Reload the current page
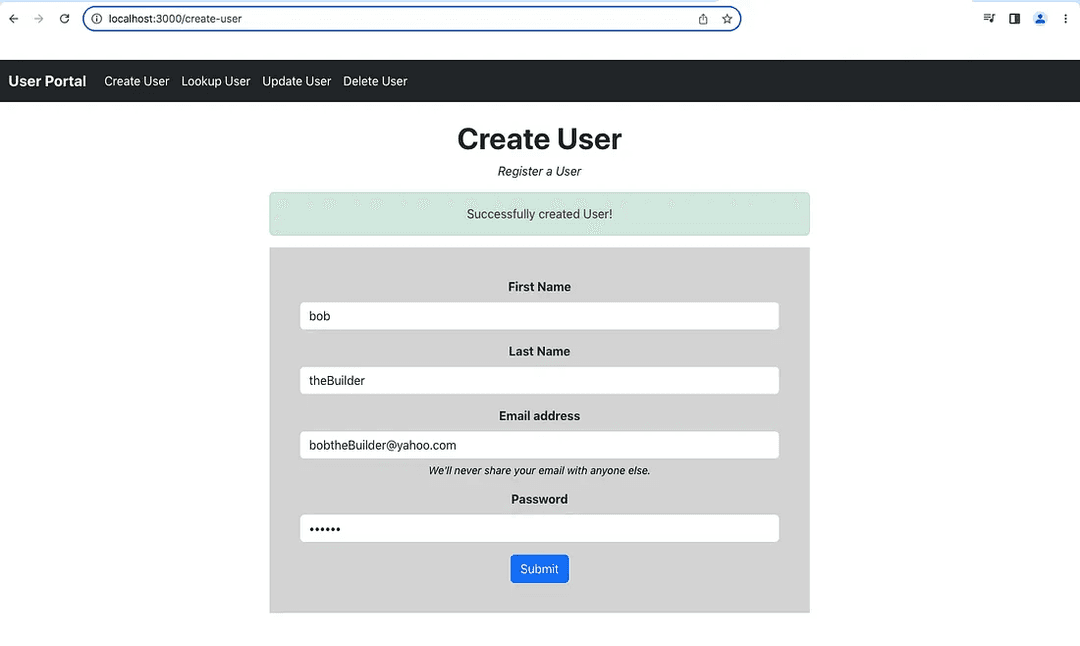The image size is (1080, 646). [x=65, y=19]
